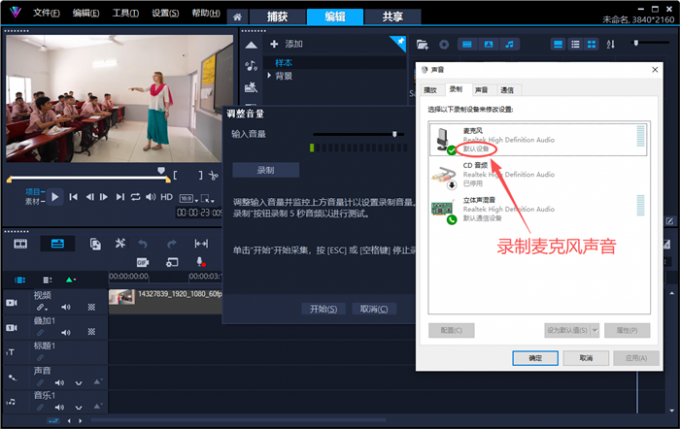Toggle HD preview mode
Viewport: 680px width, 429px height.
[x=167, y=197]
